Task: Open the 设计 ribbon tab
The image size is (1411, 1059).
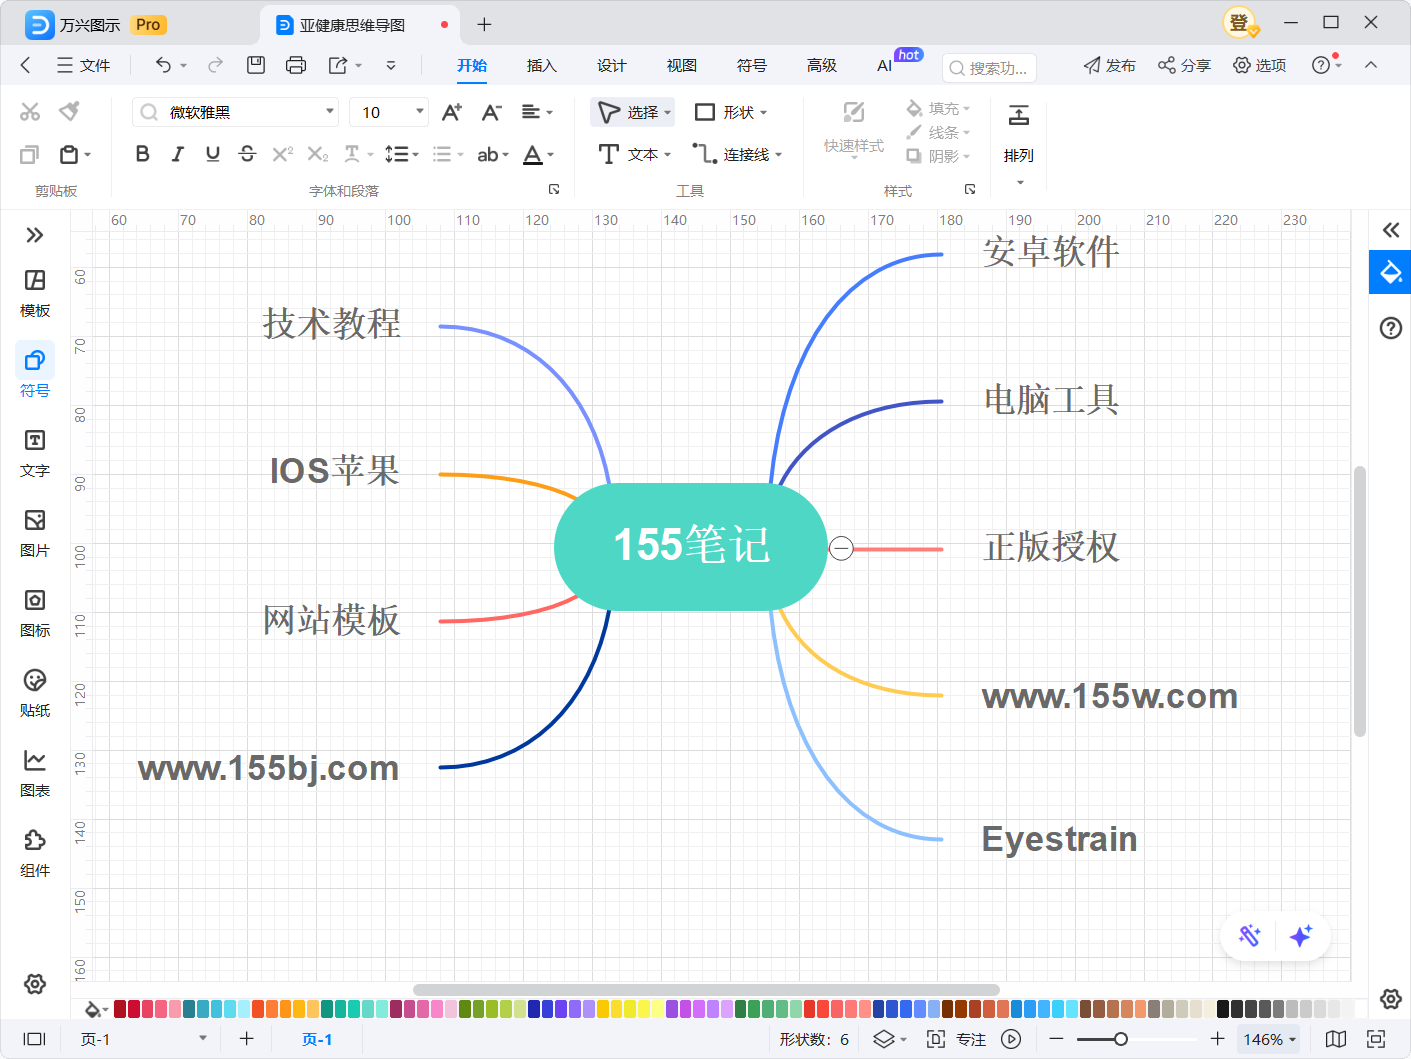Action: coord(611,65)
